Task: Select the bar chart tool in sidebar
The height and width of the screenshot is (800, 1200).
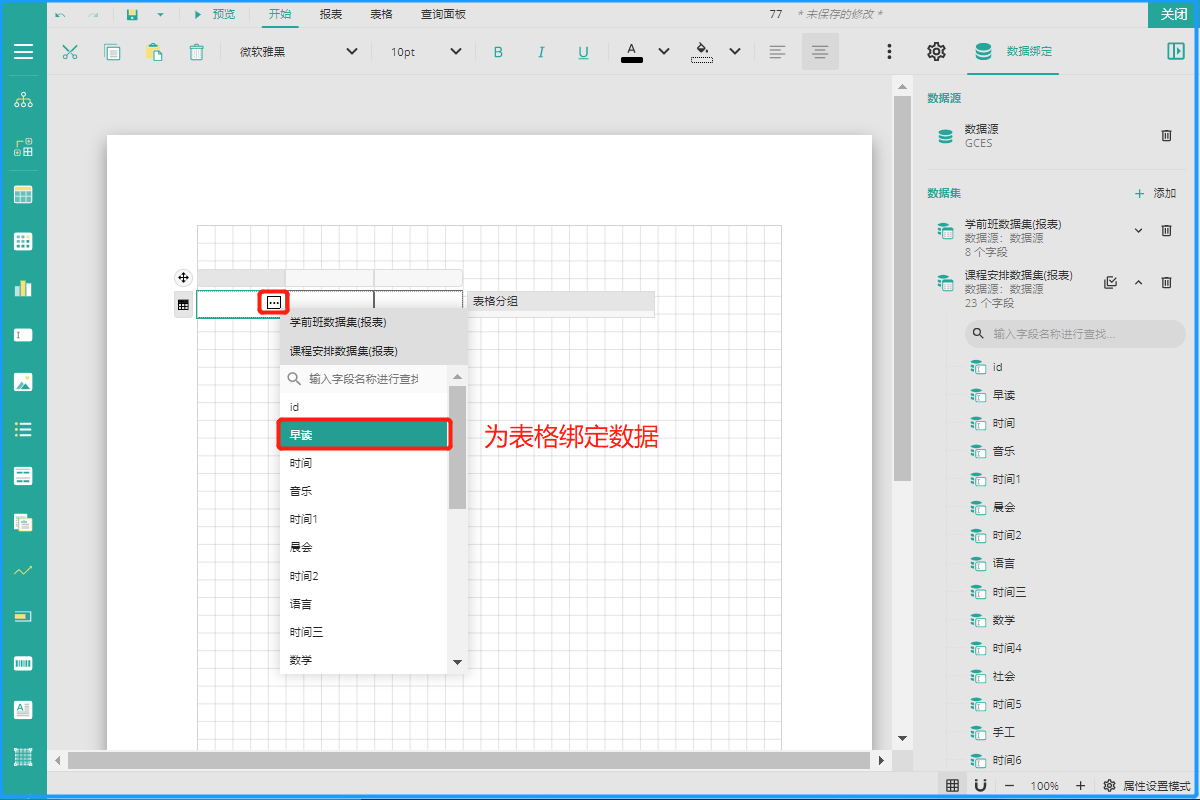Action: (x=23, y=288)
